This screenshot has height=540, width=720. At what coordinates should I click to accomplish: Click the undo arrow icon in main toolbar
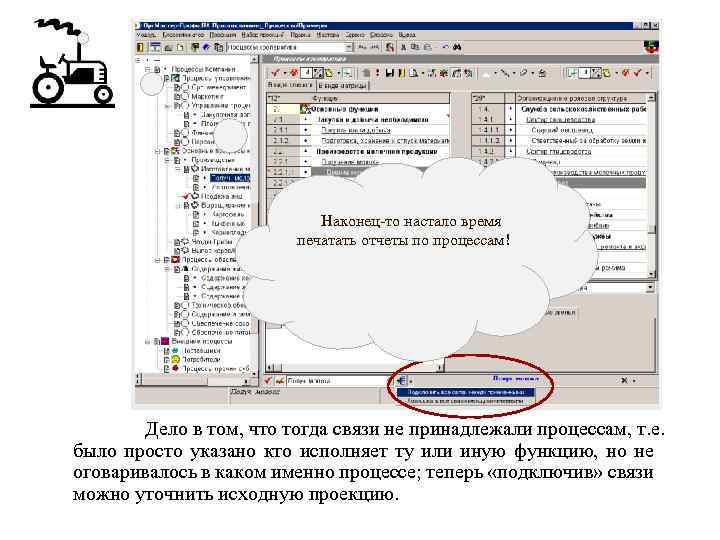click(x=444, y=47)
